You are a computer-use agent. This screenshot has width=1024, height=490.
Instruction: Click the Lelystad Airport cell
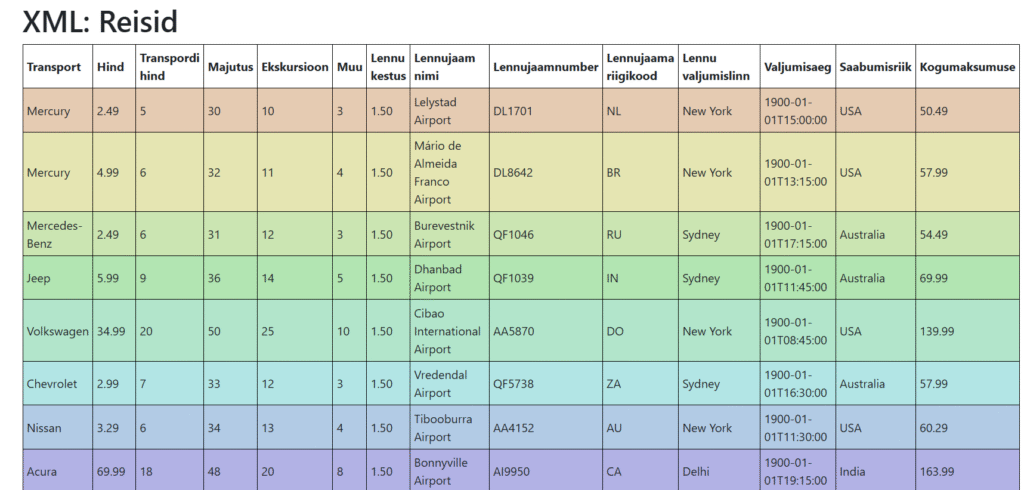click(435, 111)
